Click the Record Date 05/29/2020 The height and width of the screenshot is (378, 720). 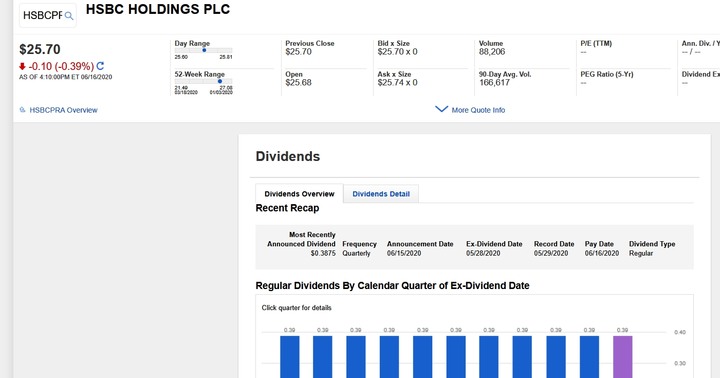(551, 253)
